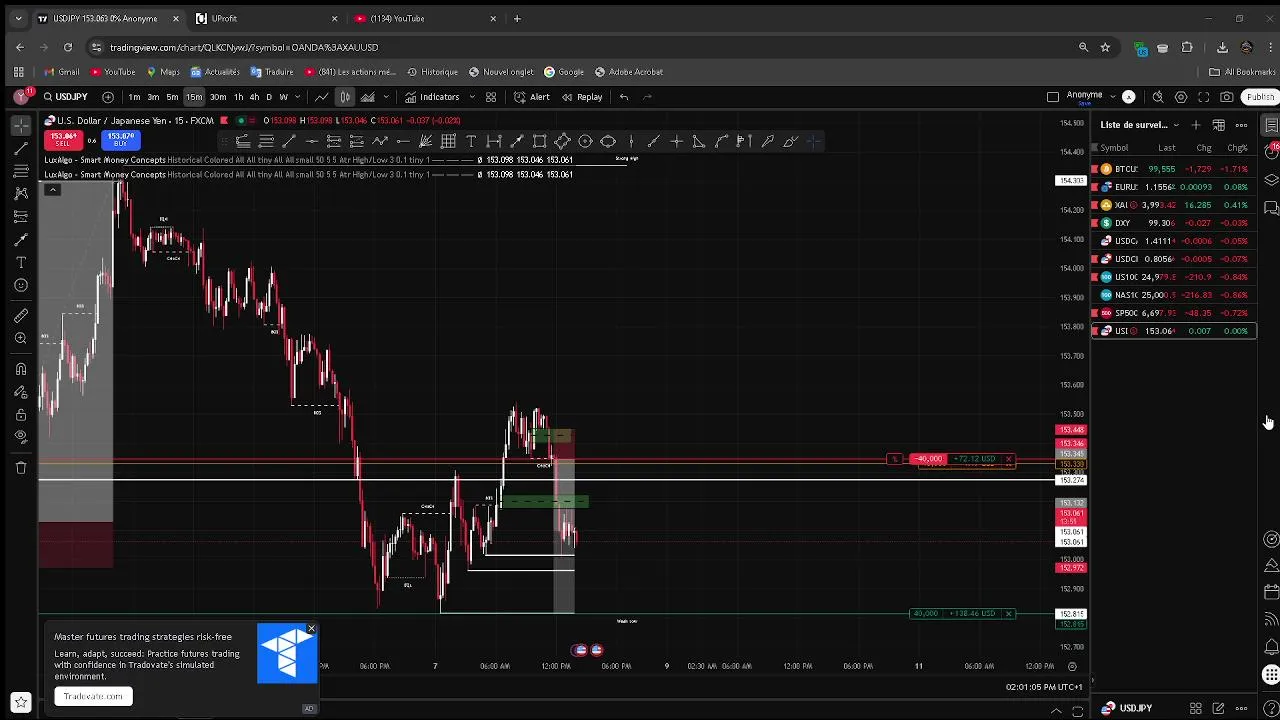
Task: Expand the Liste de surveillance dropdown
Action: point(1176,125)
